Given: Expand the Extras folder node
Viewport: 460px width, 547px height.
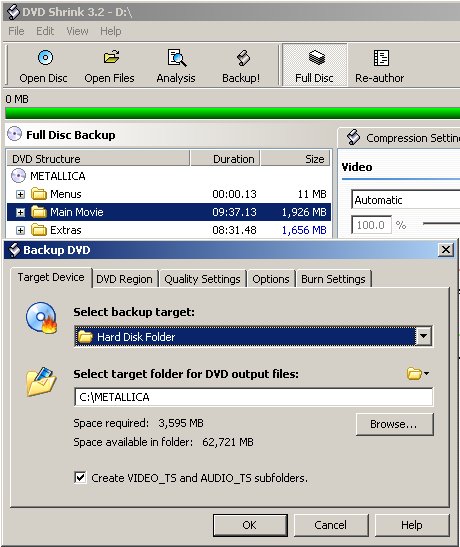Looking at the screenshot, I should pyautogui.click(x=20, y=230).
